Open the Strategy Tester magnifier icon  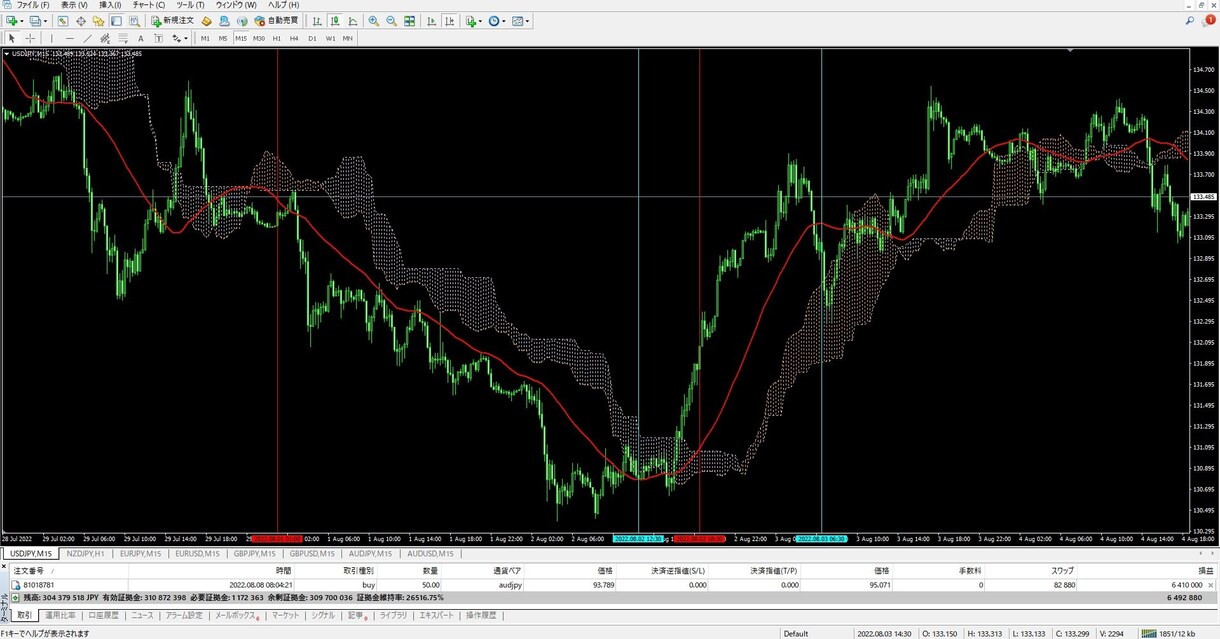pyautogui.click(x=133, y=20)
